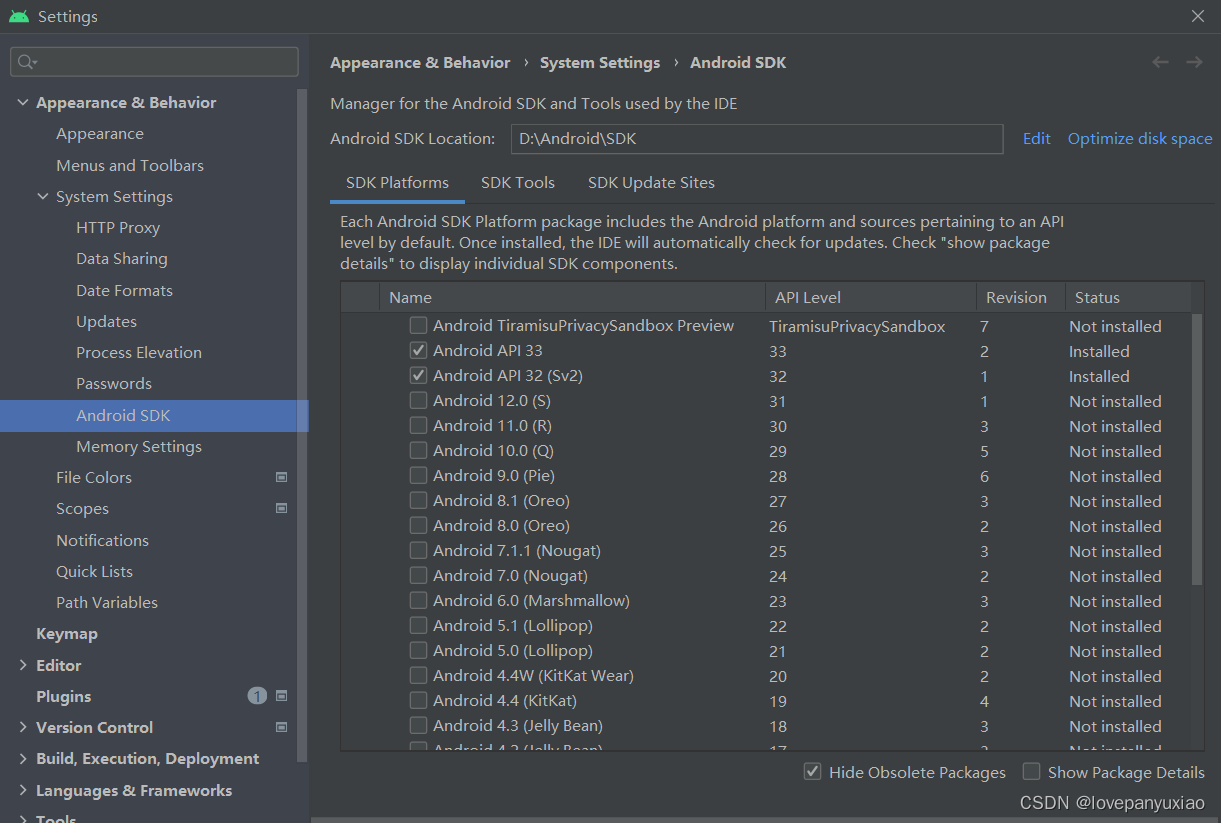The width and height of the screenshot is (1221, 823).
Task: Click the Plugins update count badge
Action: [x=257, y=696]
